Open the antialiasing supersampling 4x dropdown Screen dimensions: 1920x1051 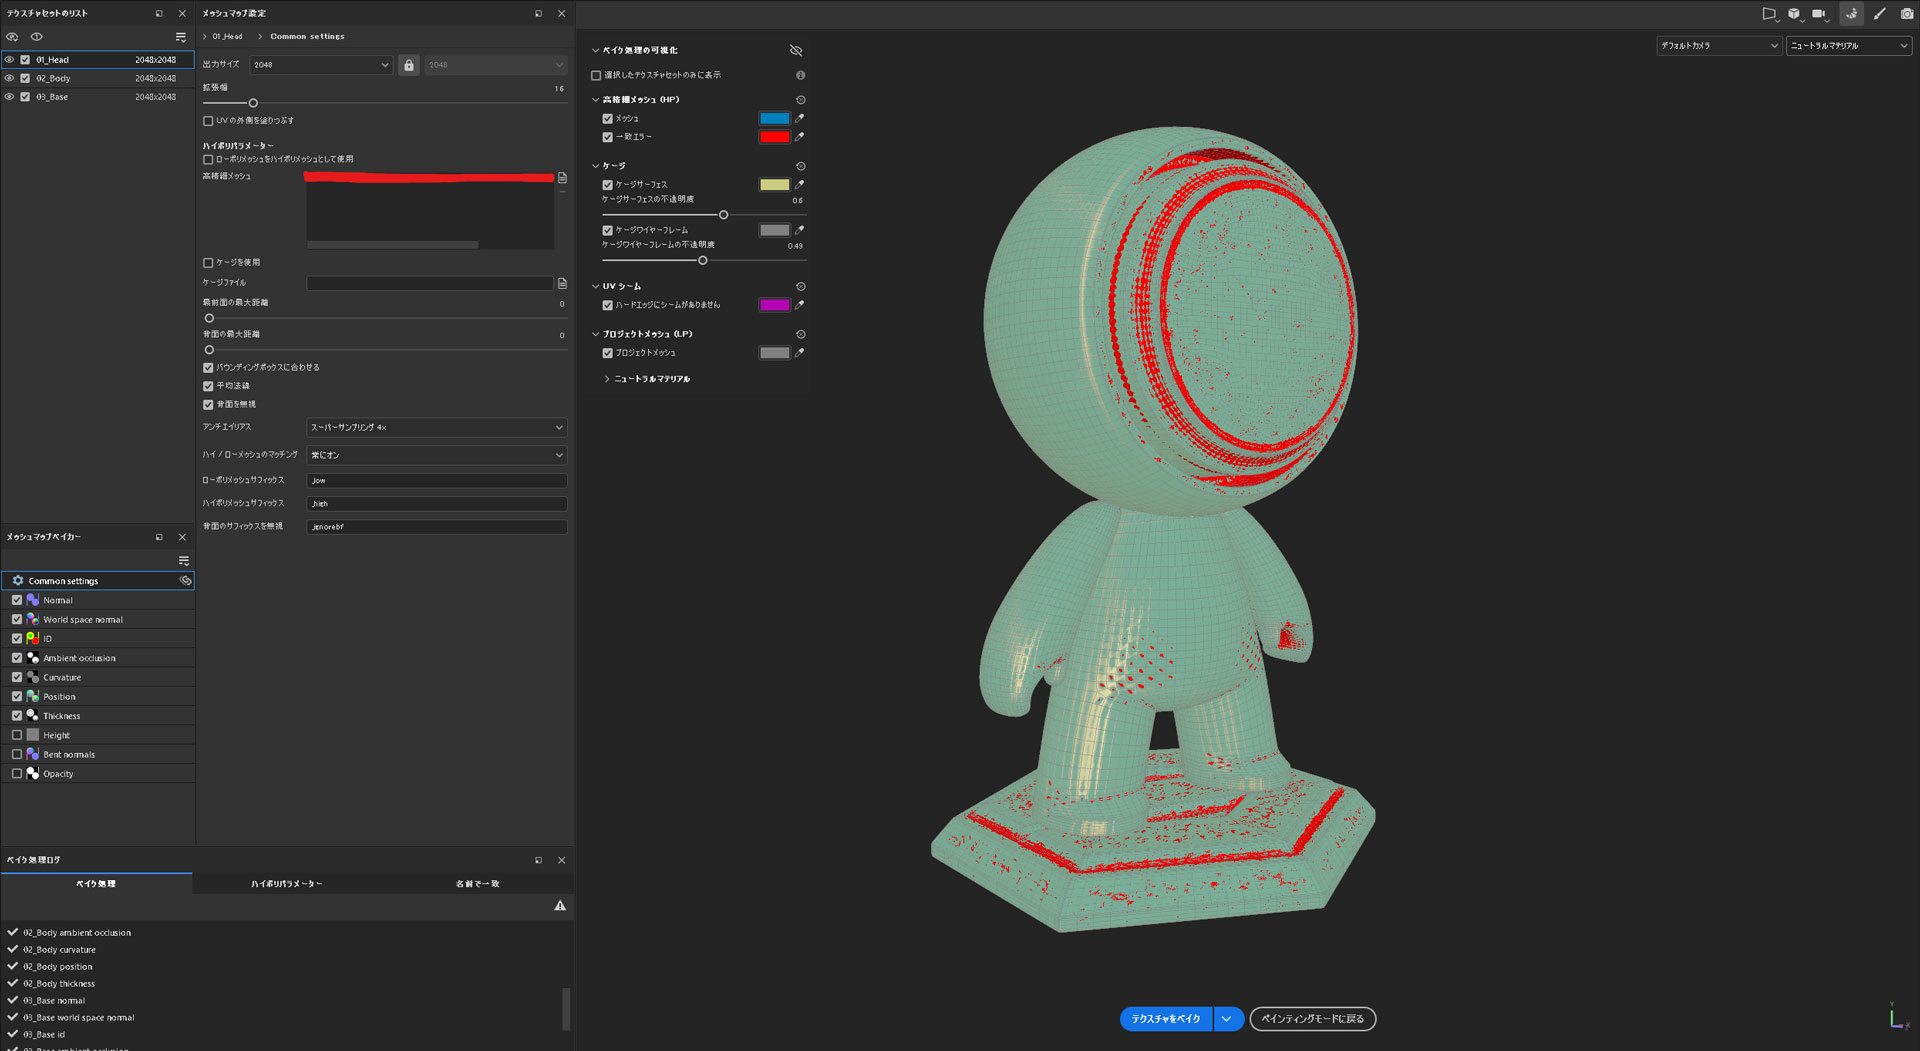tap(437, 427)
